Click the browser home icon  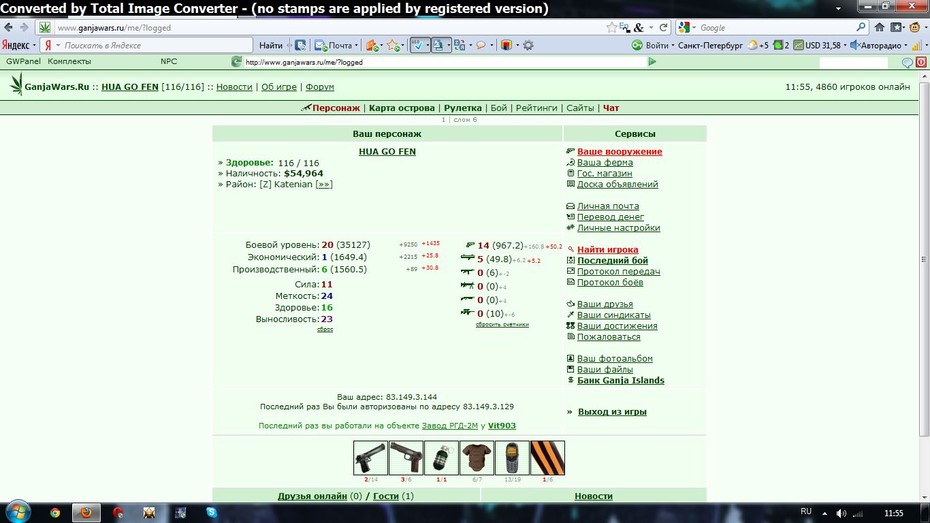[x=880, y=27]
